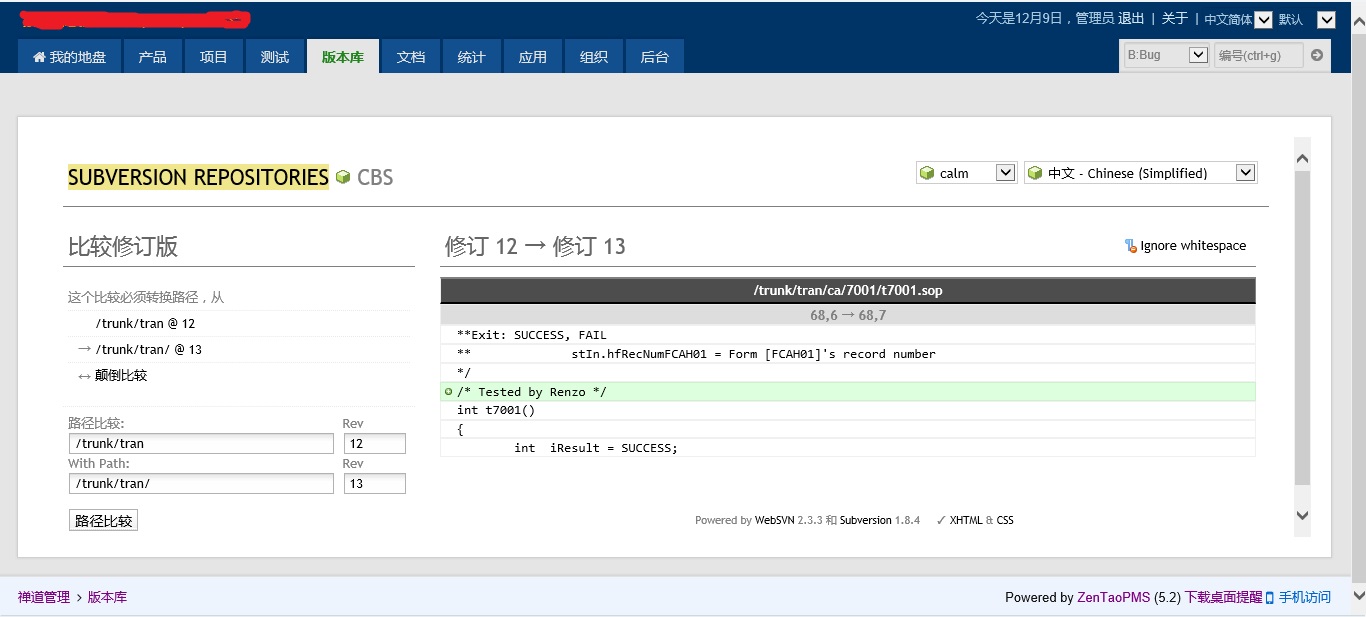Open the 文档 tab

click(x=411, y=57)
